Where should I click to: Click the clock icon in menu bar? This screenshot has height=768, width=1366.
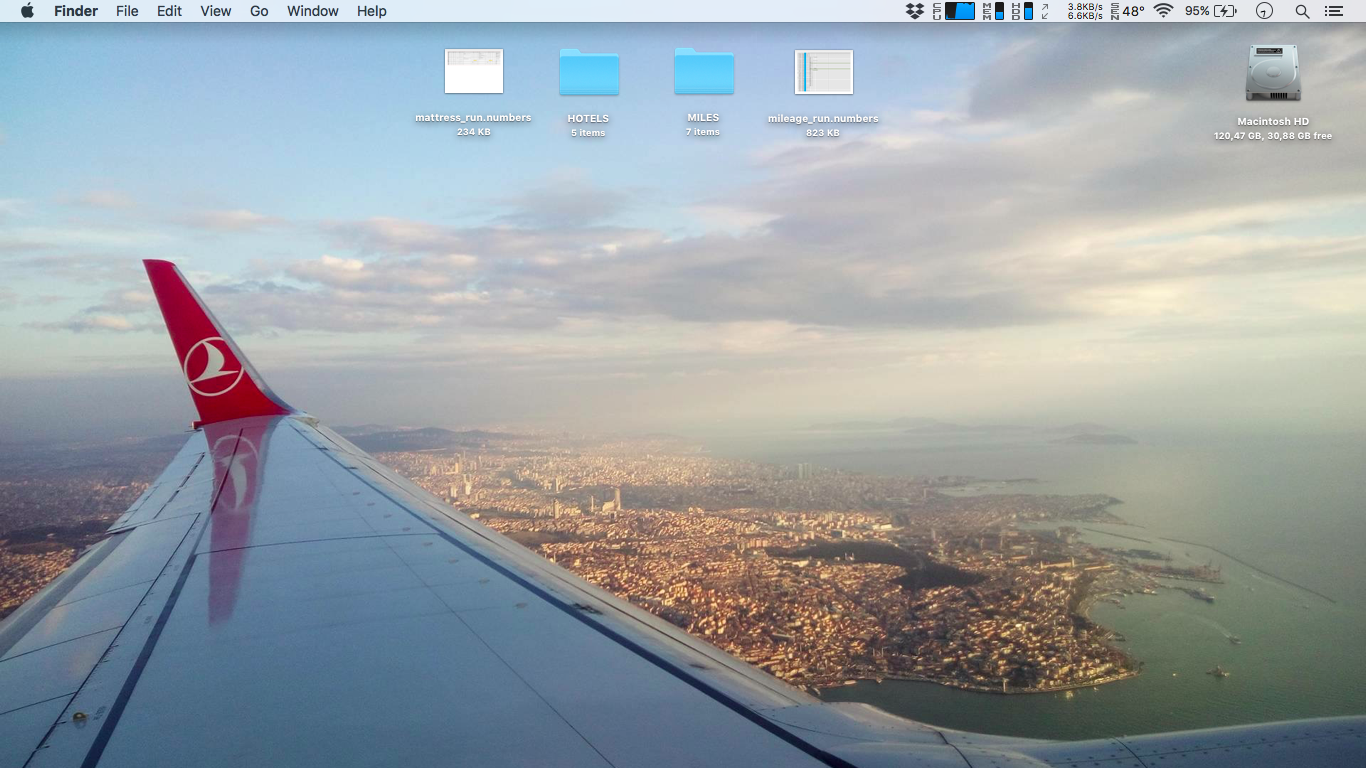(x=1265, y=11)
